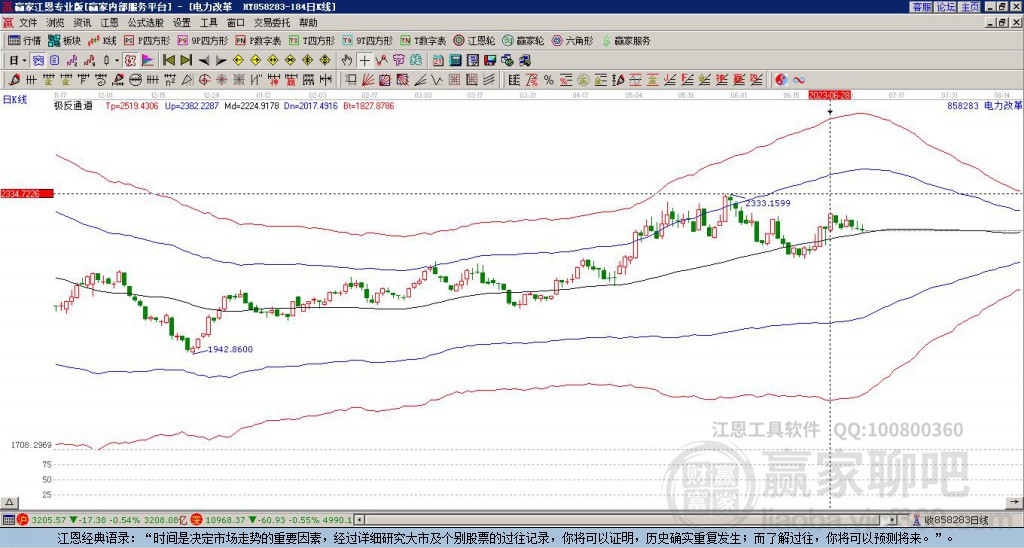Select the protractor angle tool
This screenshot has width=1024, height=548.
point(186,80)
